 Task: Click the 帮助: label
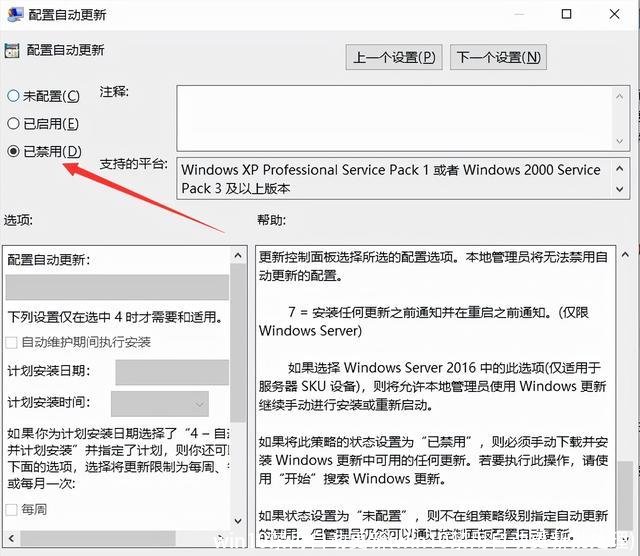point(271,220)
